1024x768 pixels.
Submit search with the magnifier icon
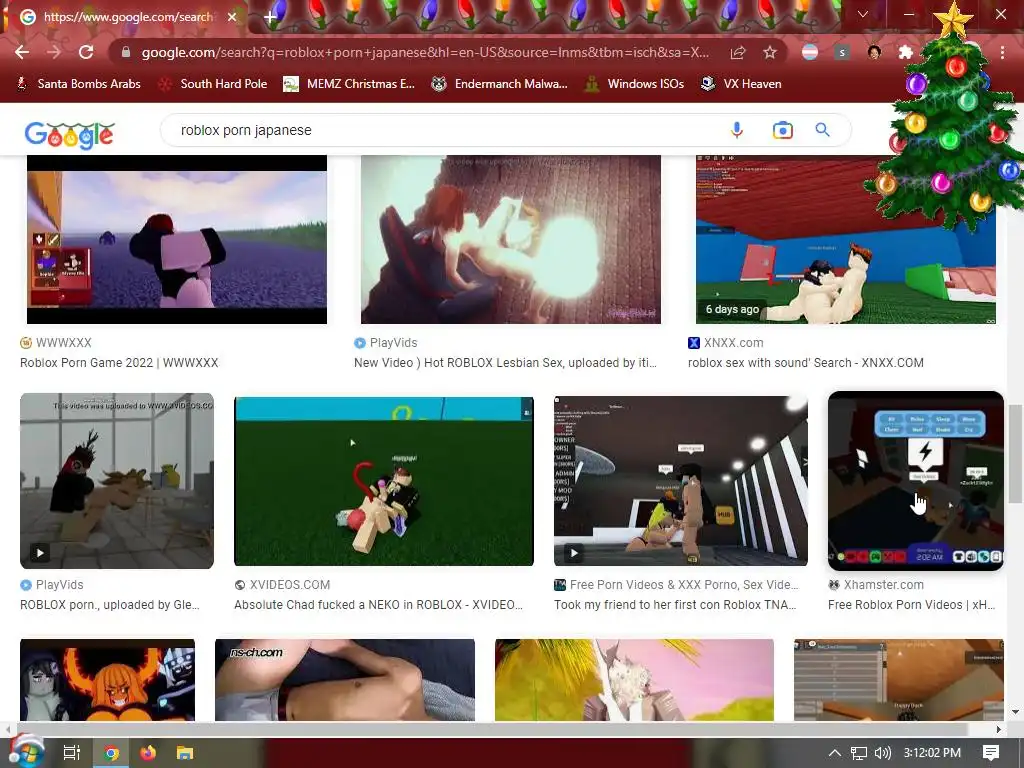pos(823,130)
